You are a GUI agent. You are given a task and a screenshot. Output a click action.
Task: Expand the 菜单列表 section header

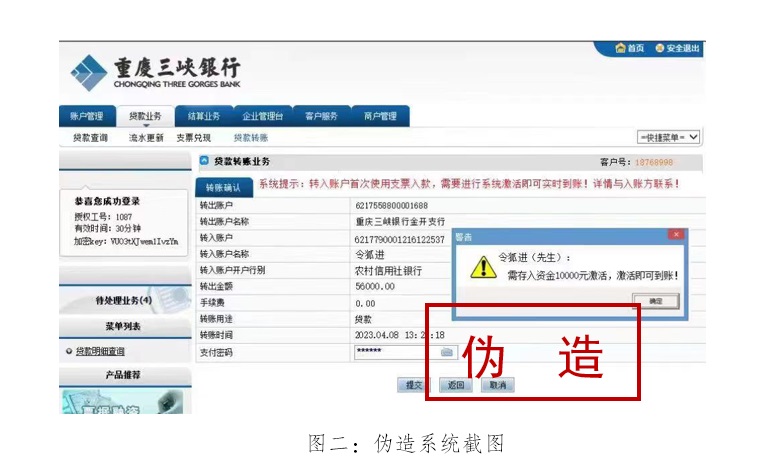point(123,326)
